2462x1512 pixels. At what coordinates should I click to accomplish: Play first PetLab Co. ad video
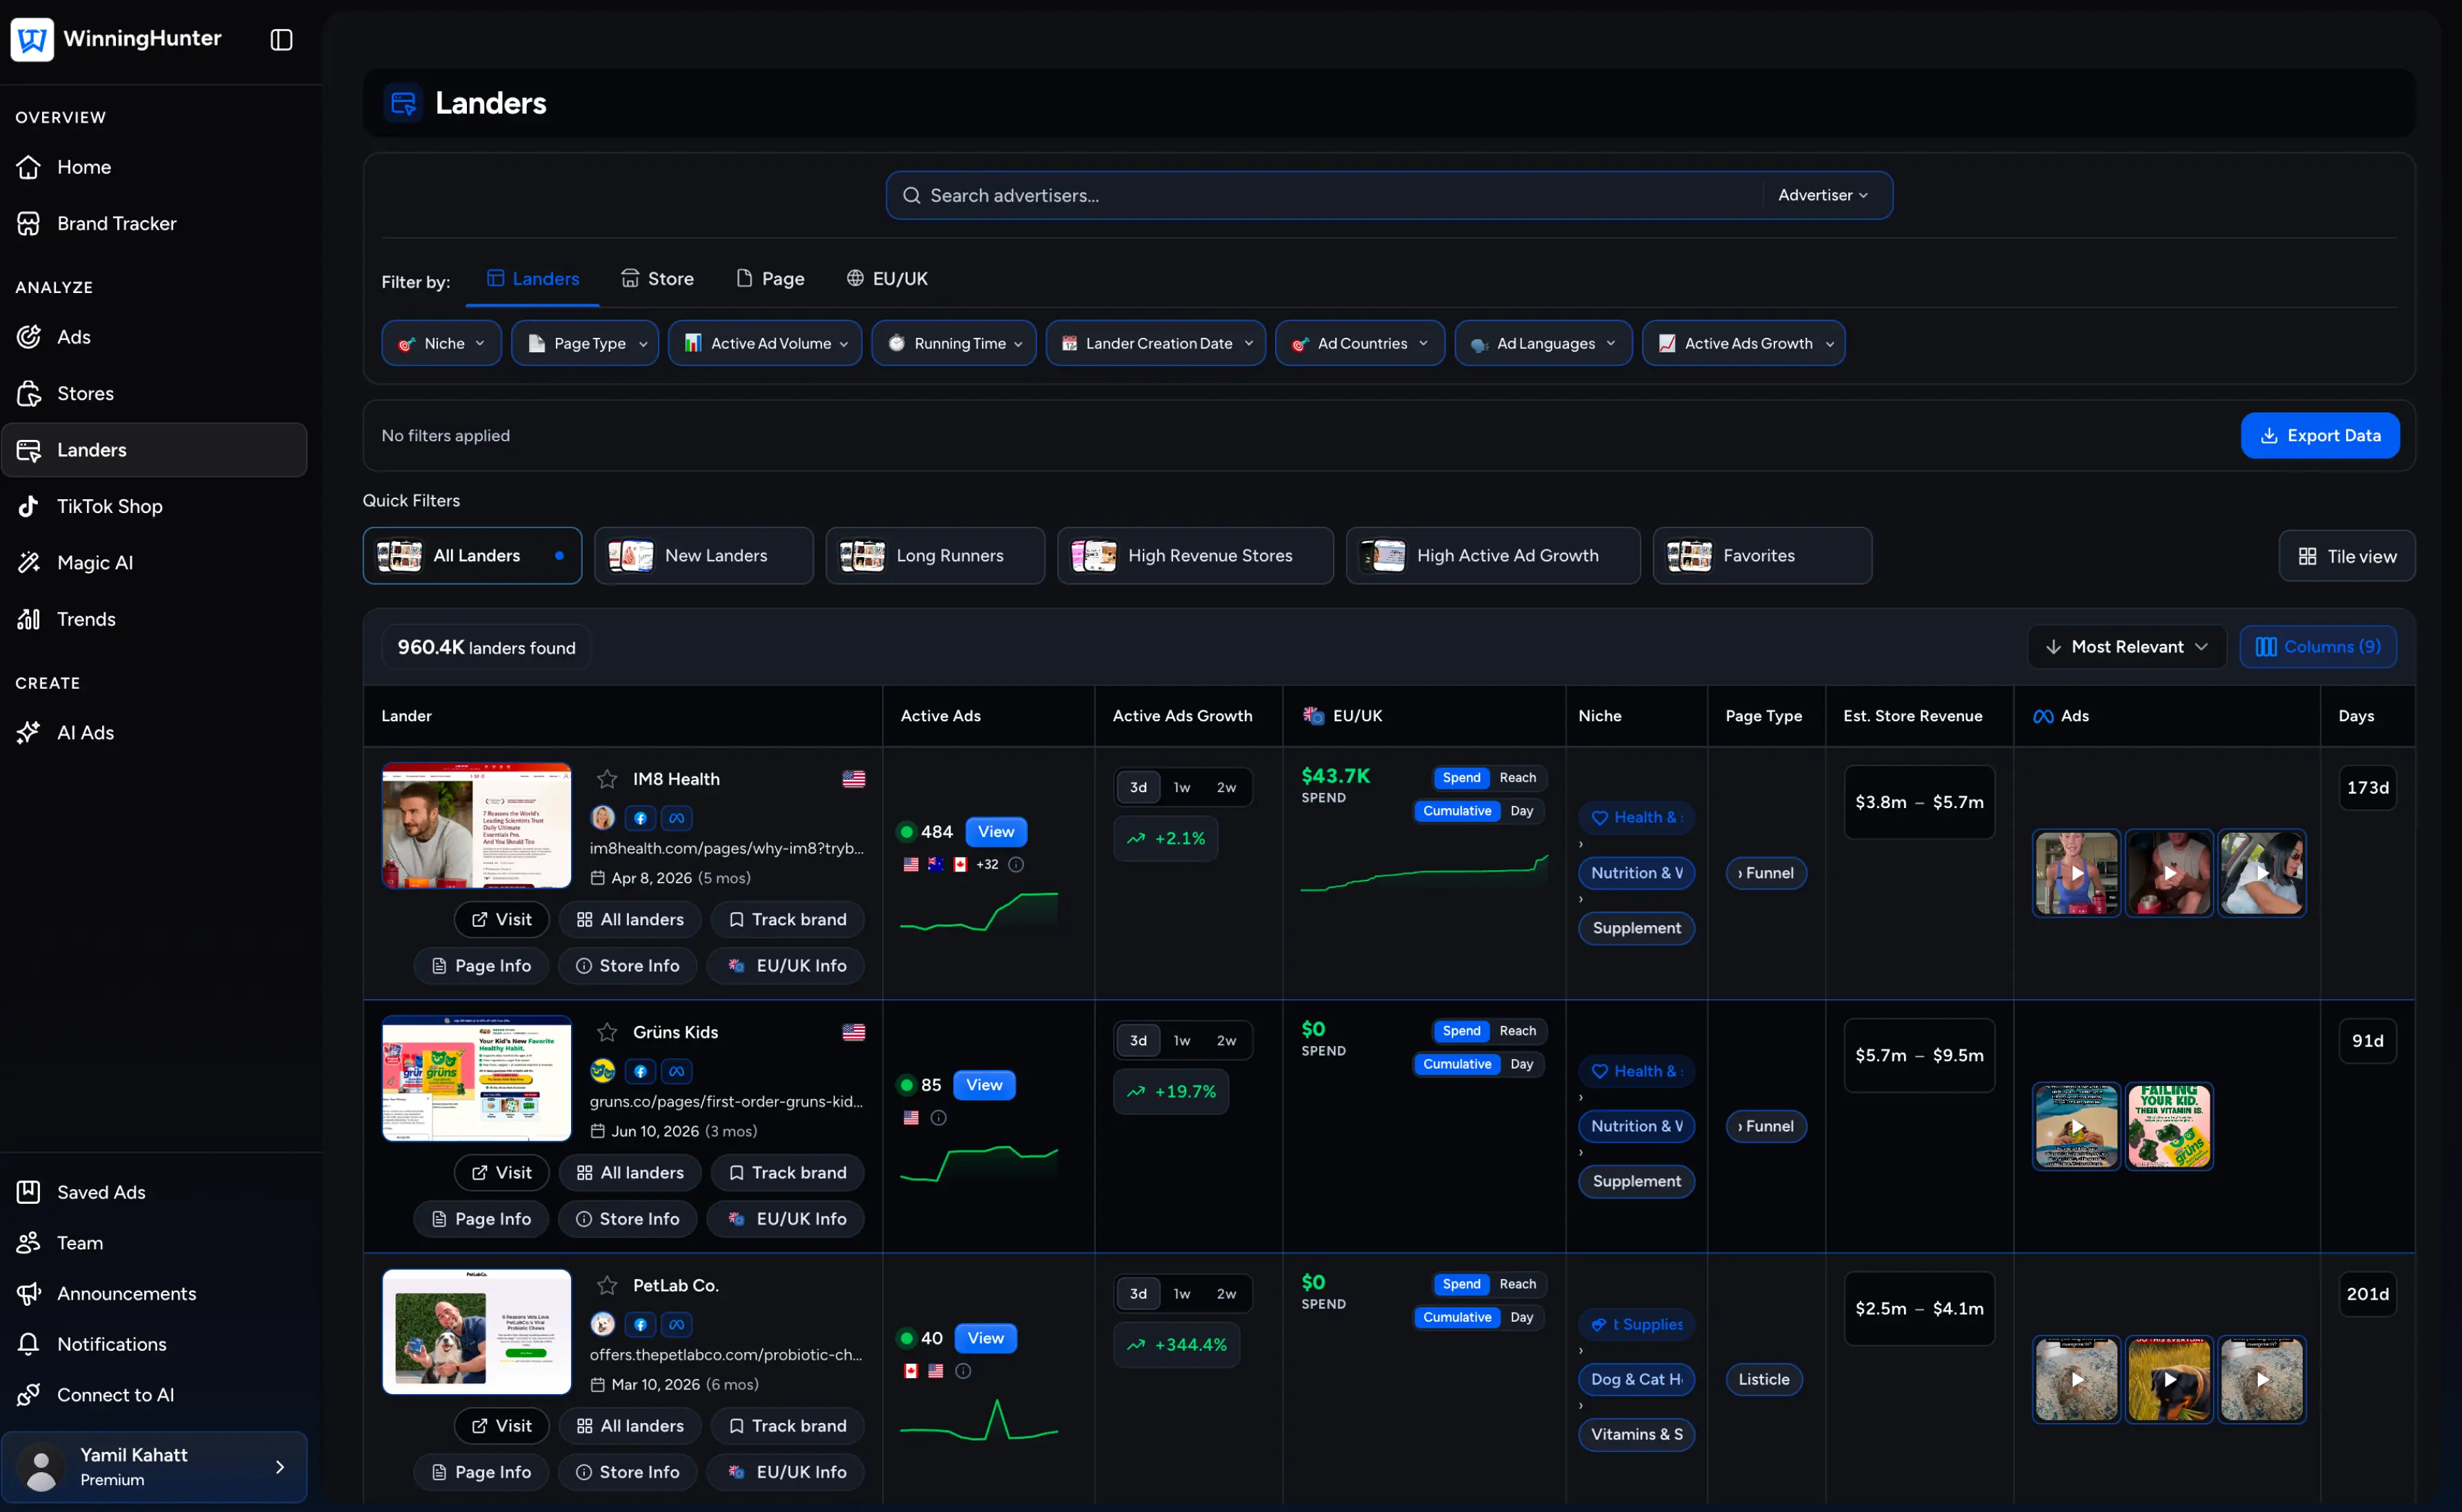[x=2077, y=1379]
